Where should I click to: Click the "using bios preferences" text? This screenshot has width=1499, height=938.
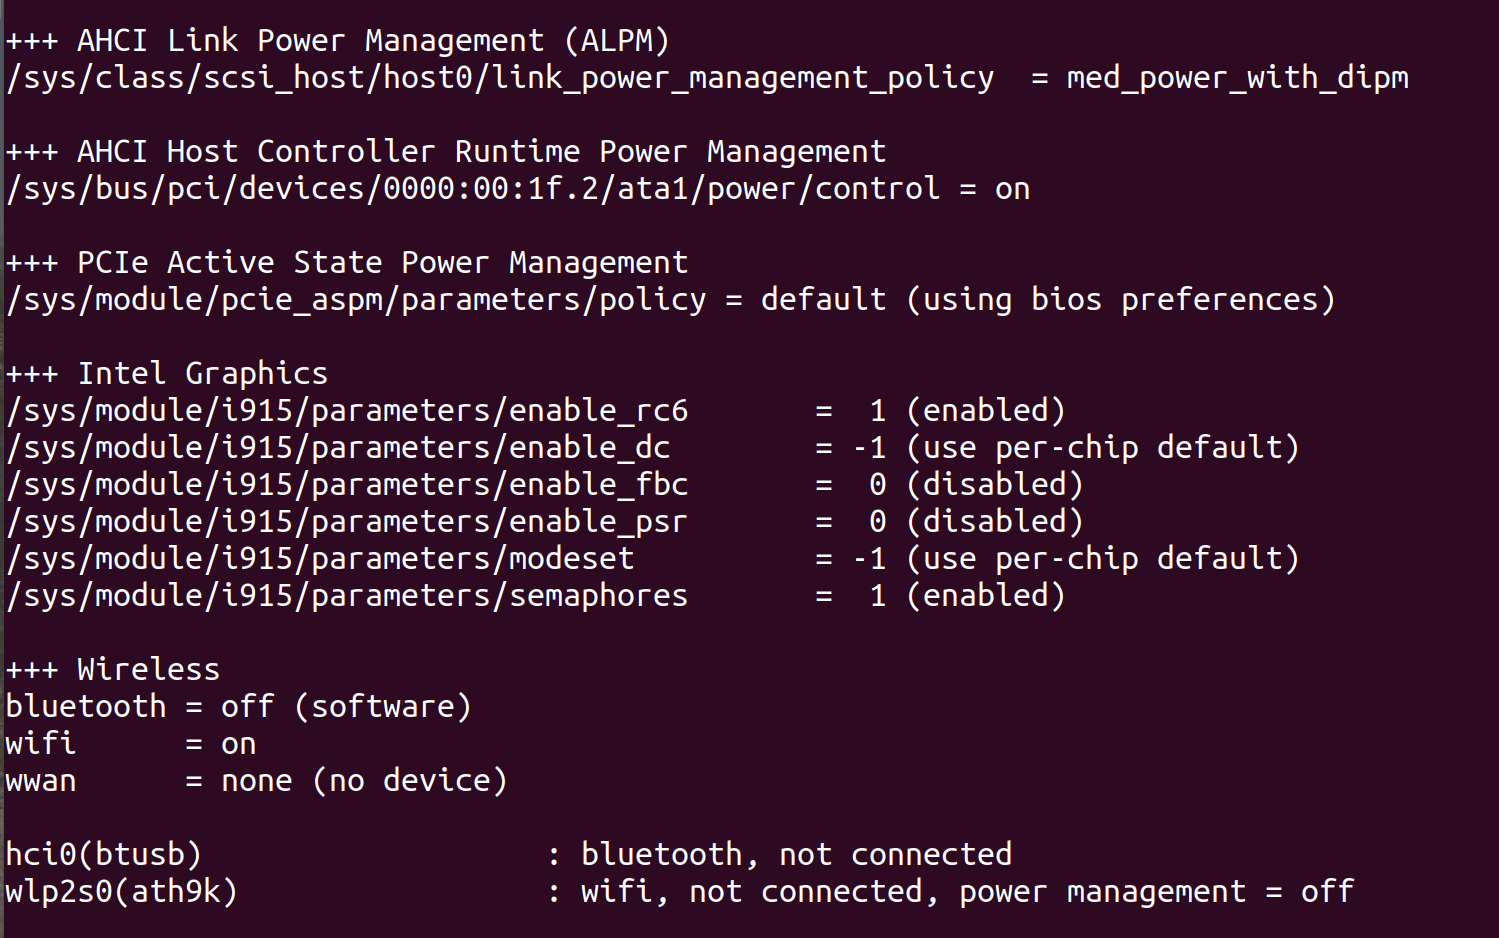tap(1120, 300)
